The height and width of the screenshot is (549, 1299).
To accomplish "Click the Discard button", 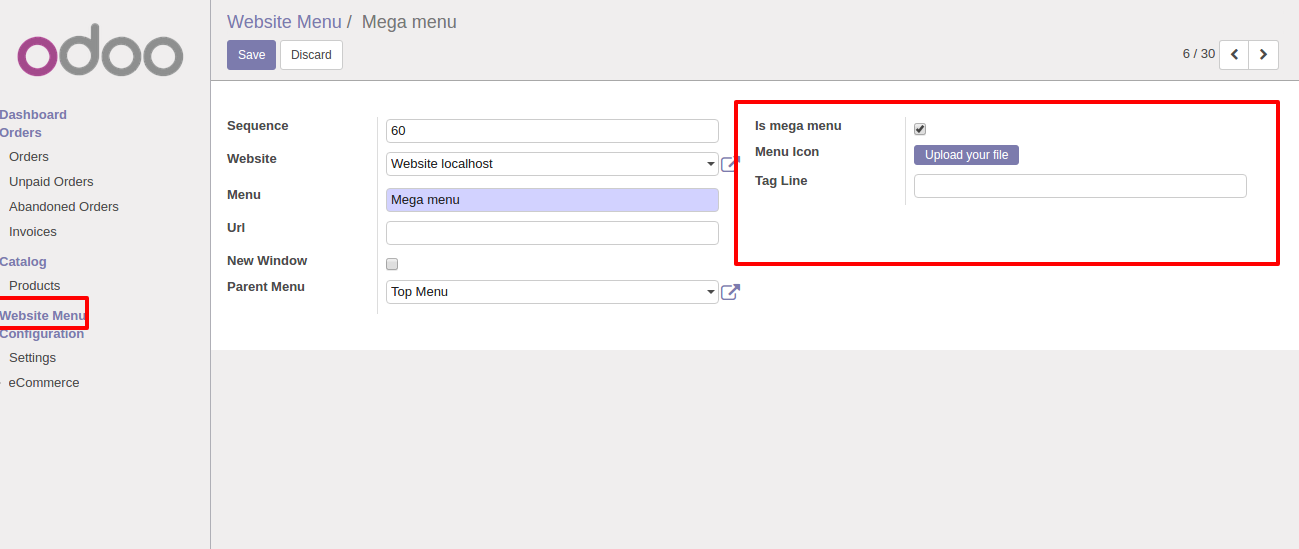I will point(311,55).
